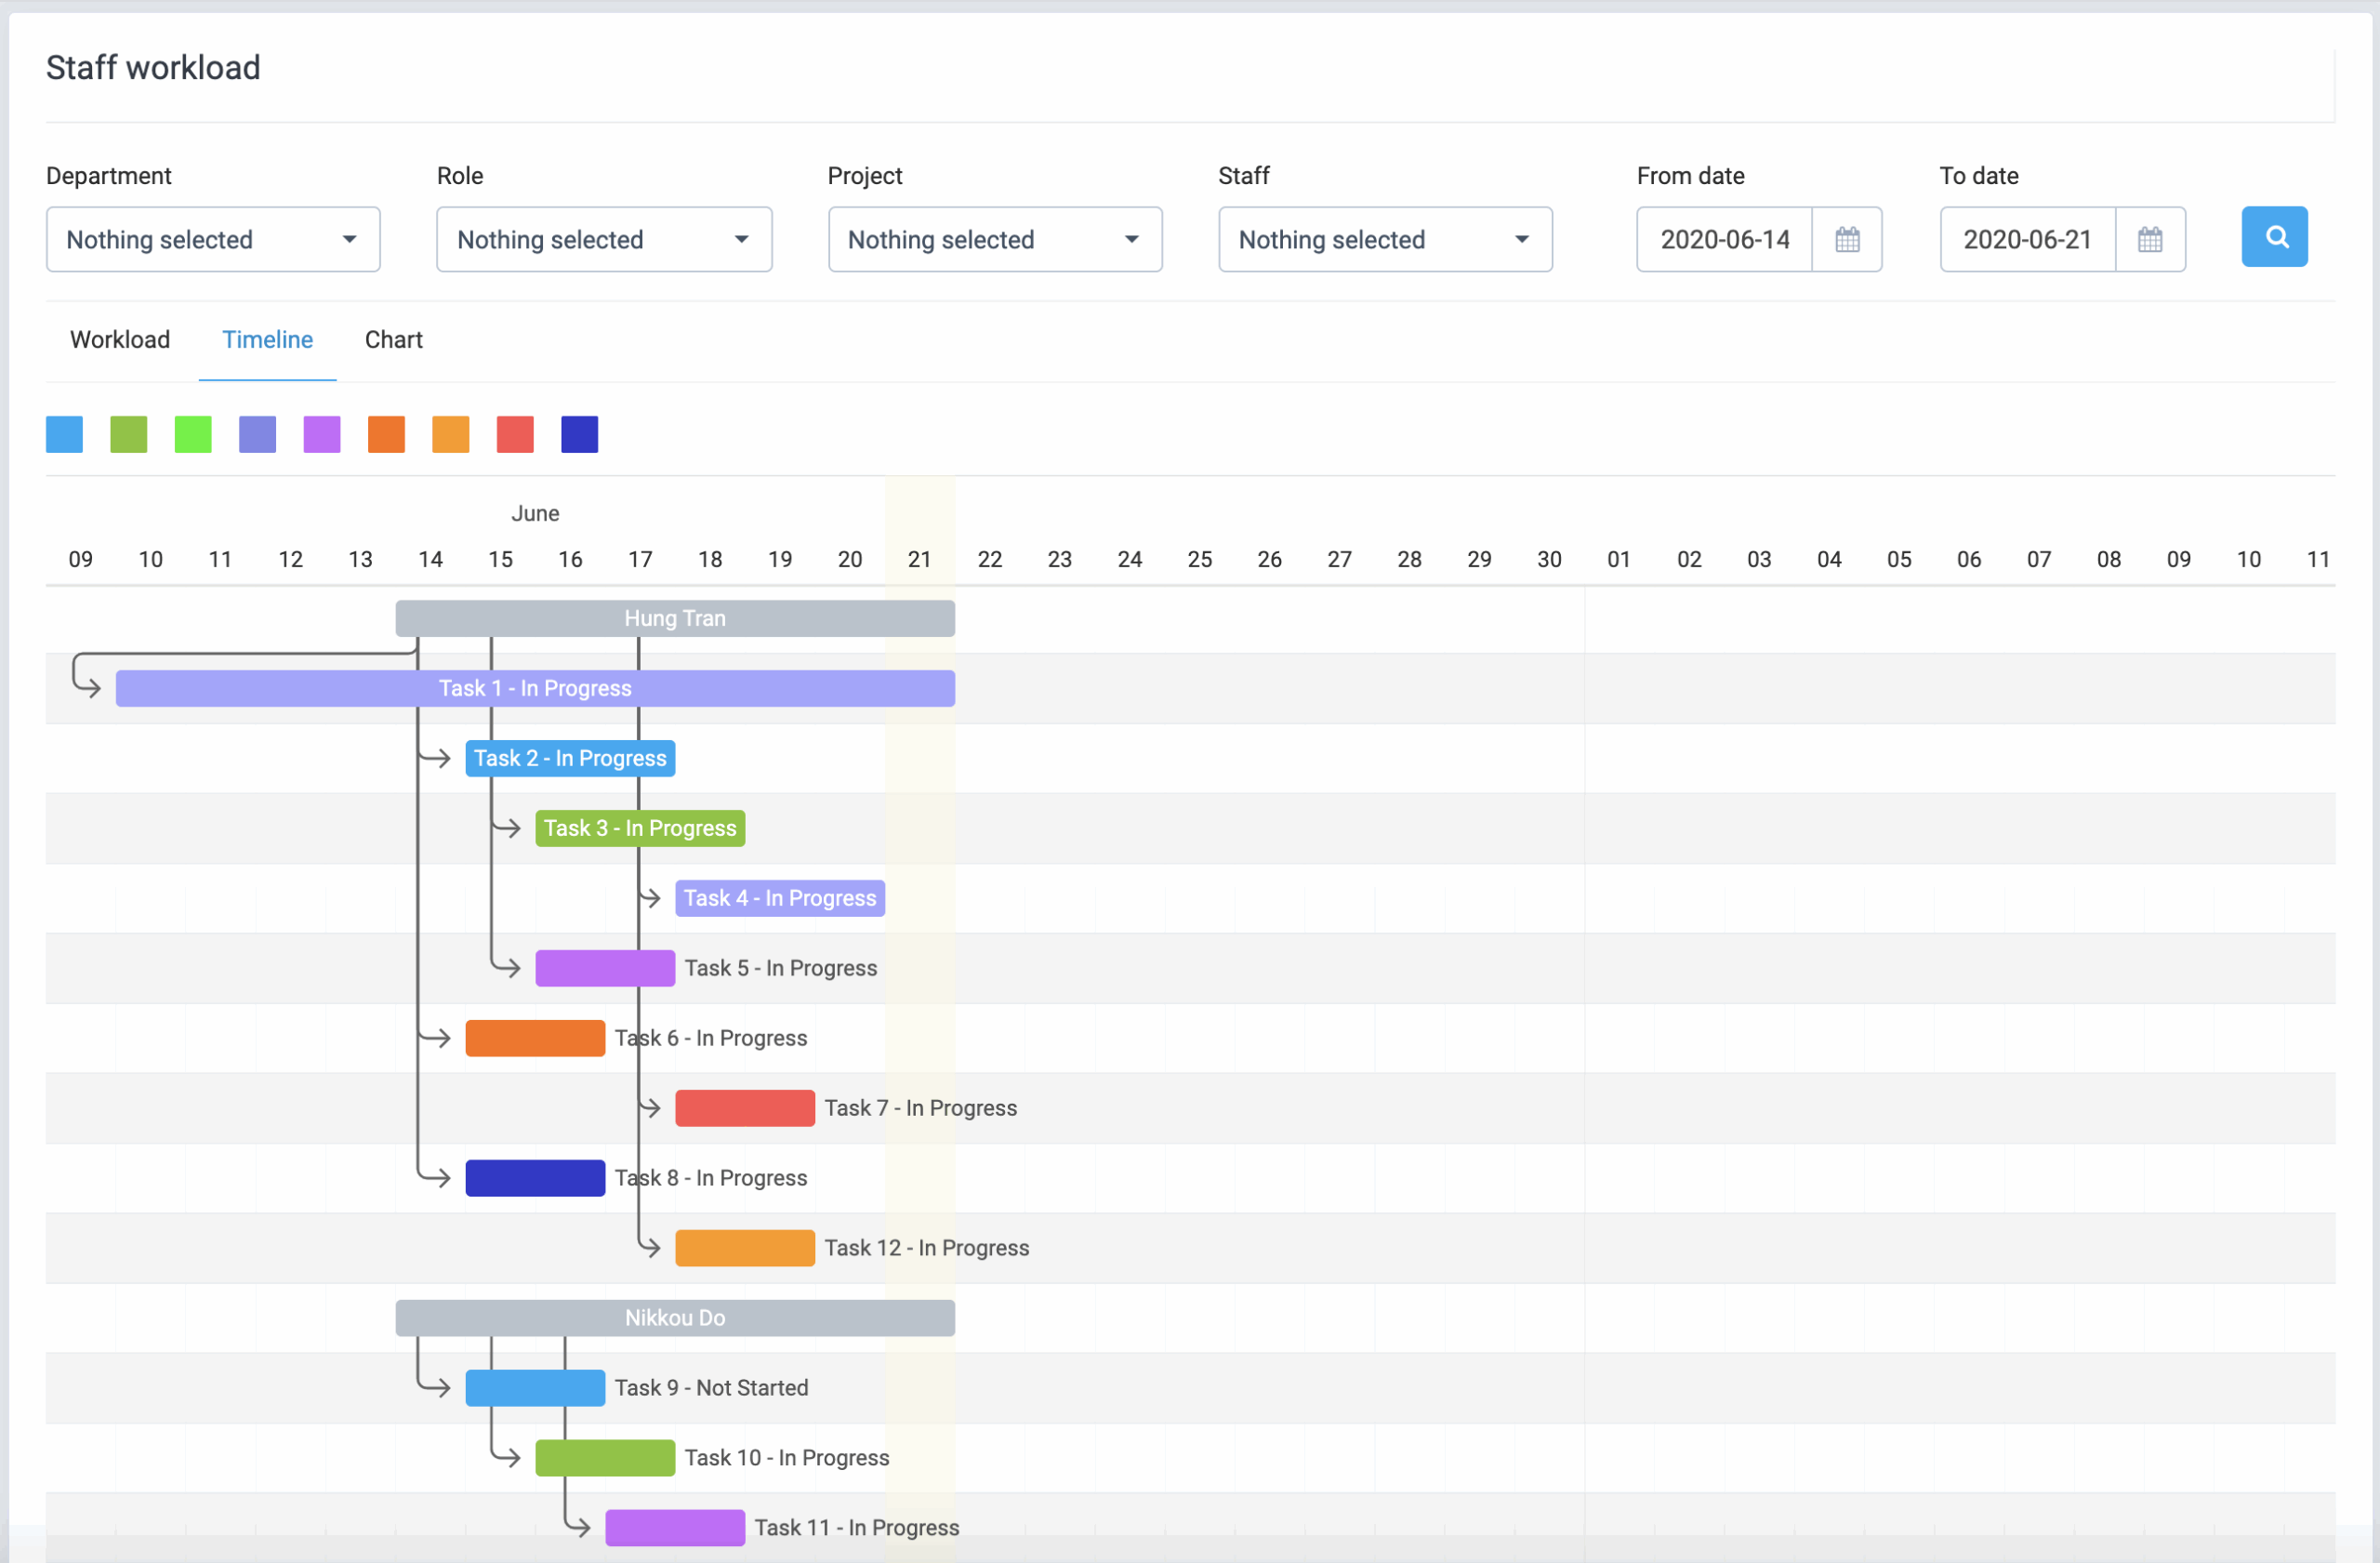Open Task 1 - In Progress bar
The height and width of the screenshot is (1563, 2380).
[535, 688]
